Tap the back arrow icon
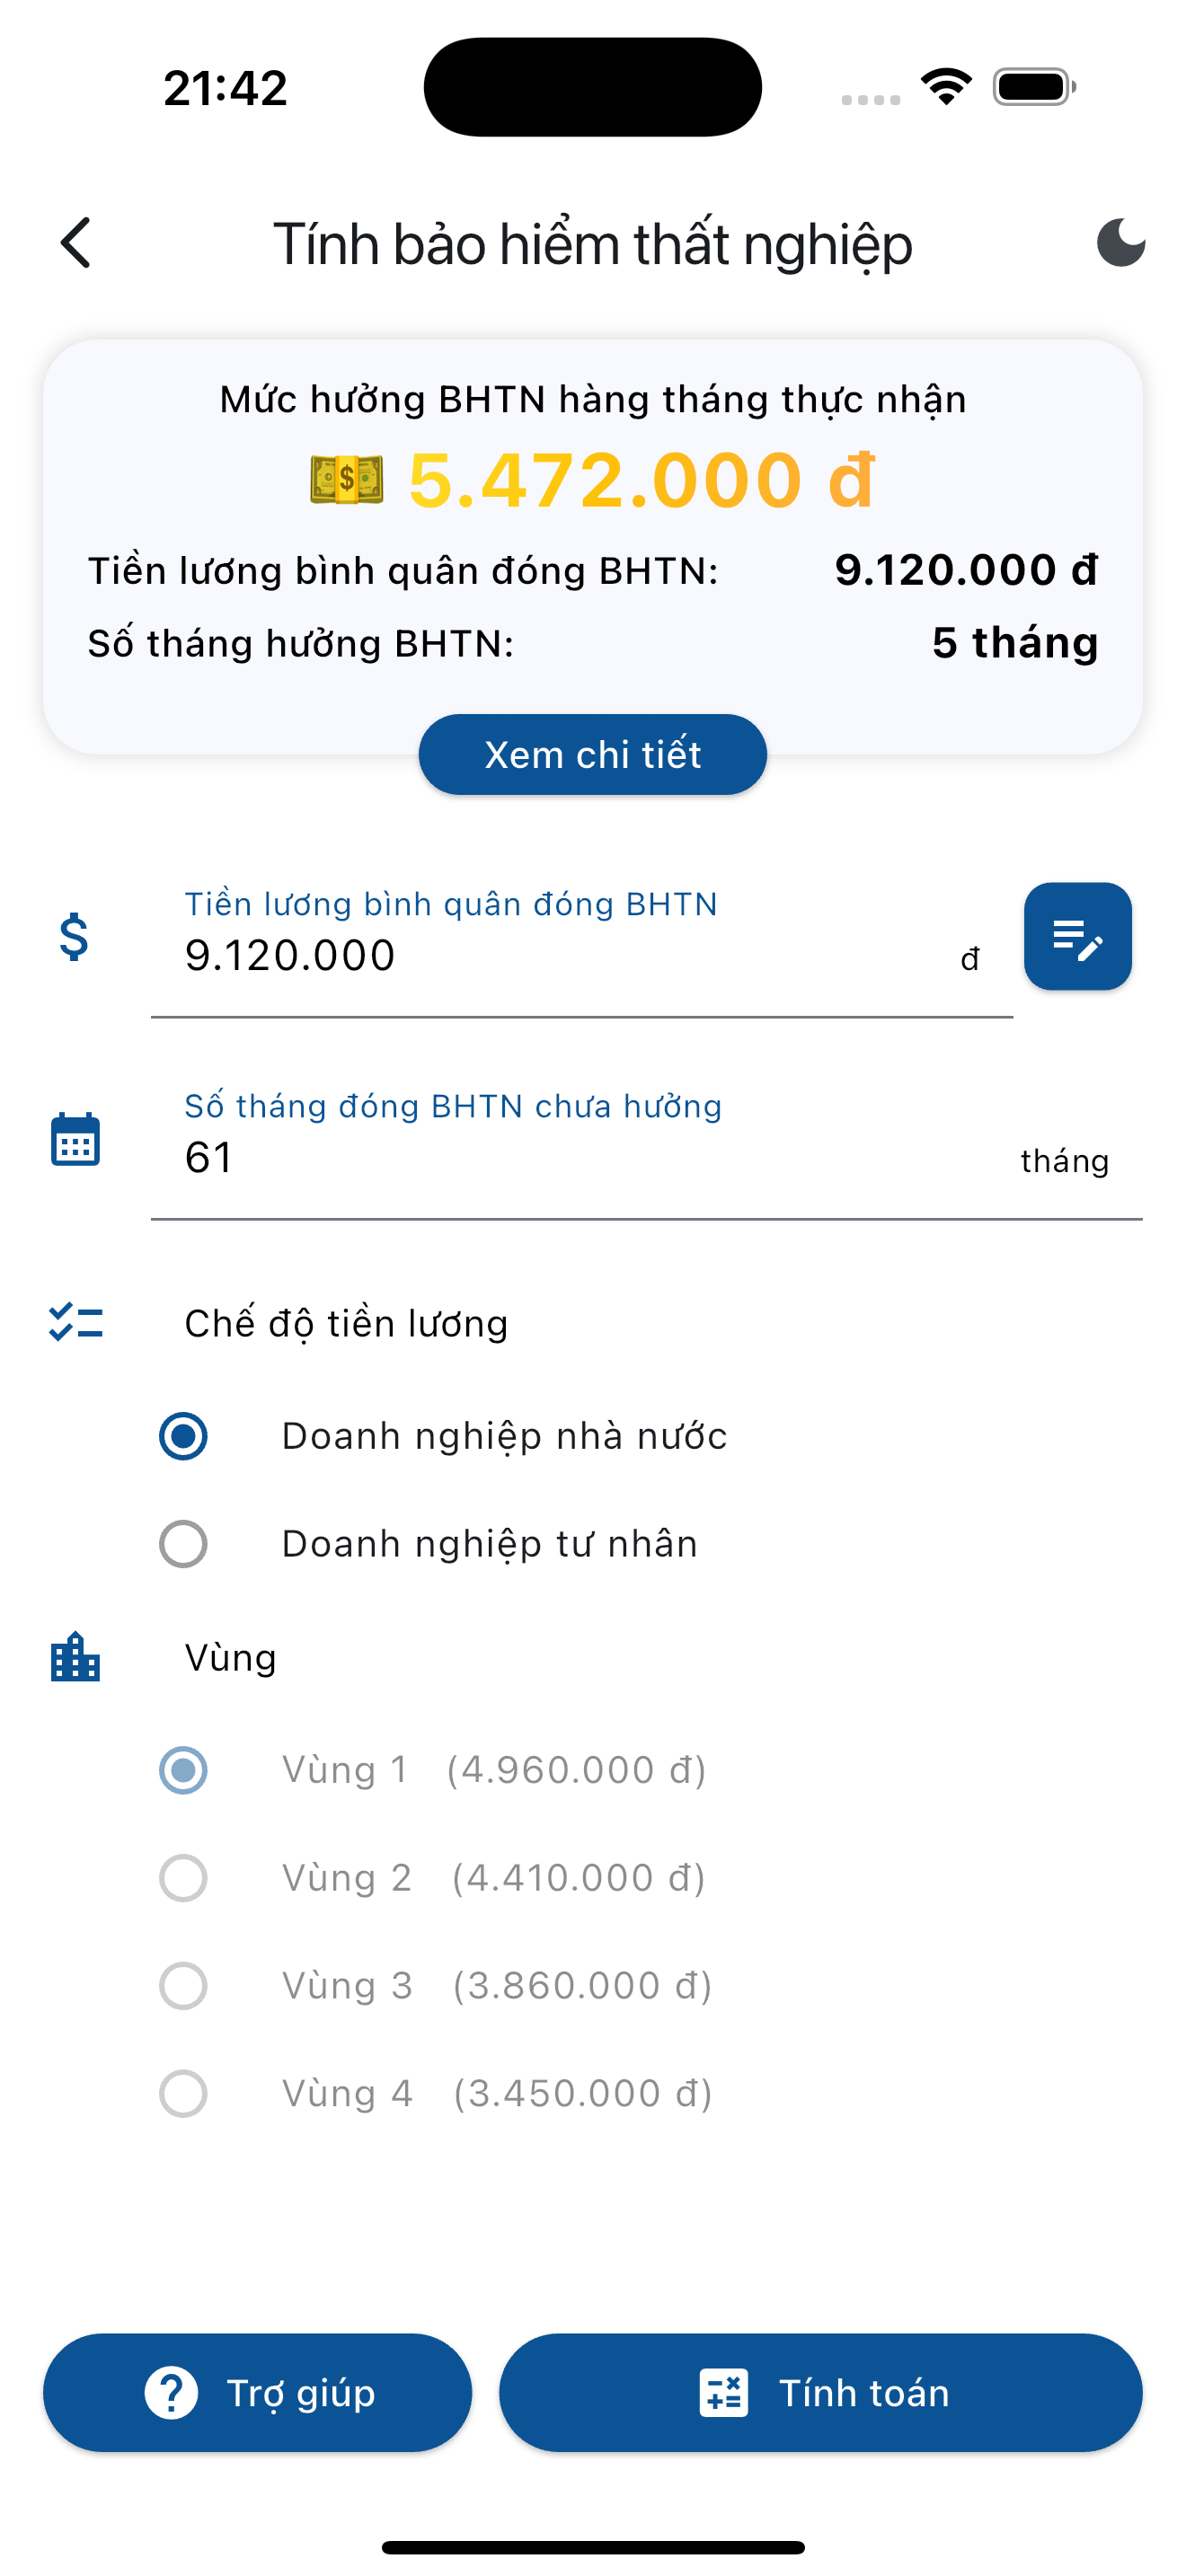 pyautogui.click(x=76, y=243)
